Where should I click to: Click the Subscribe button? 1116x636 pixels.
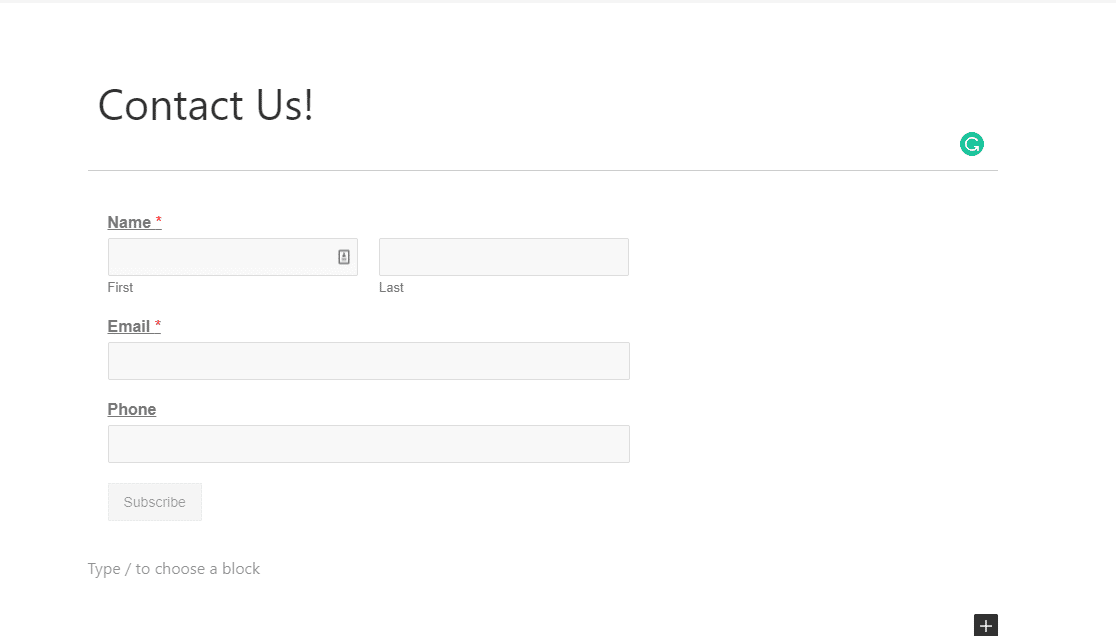click(x=154, y=501)
